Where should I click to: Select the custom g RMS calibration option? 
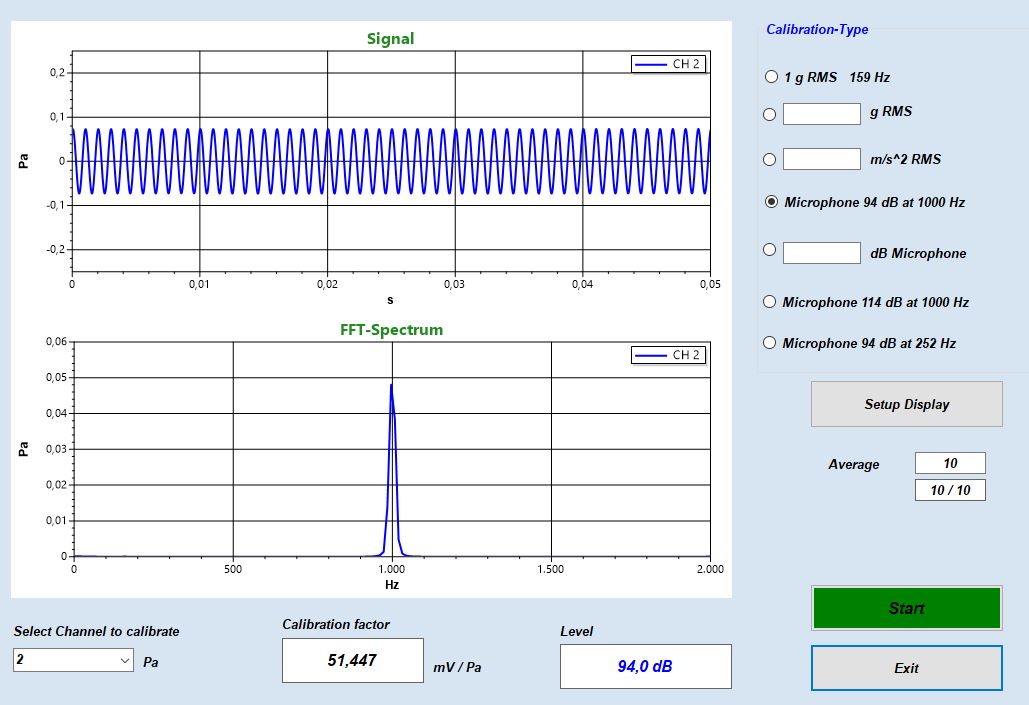pyautogui.click(x=769, y=114)
